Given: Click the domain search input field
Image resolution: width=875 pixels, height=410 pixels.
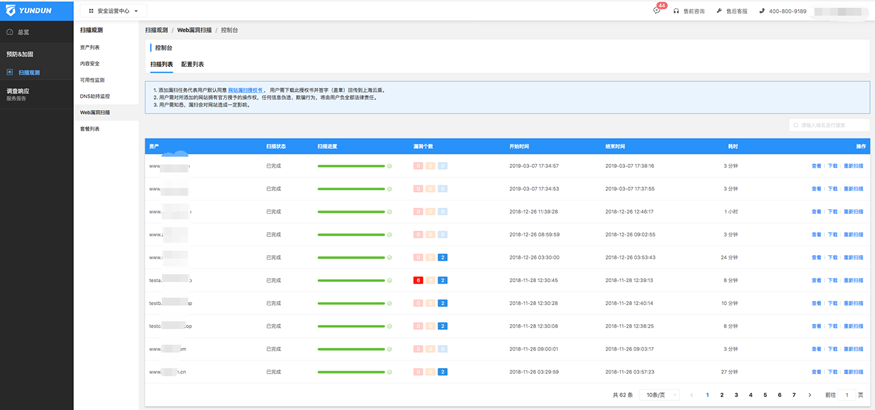Looking at the screenshot, I should tap(829, 125).
